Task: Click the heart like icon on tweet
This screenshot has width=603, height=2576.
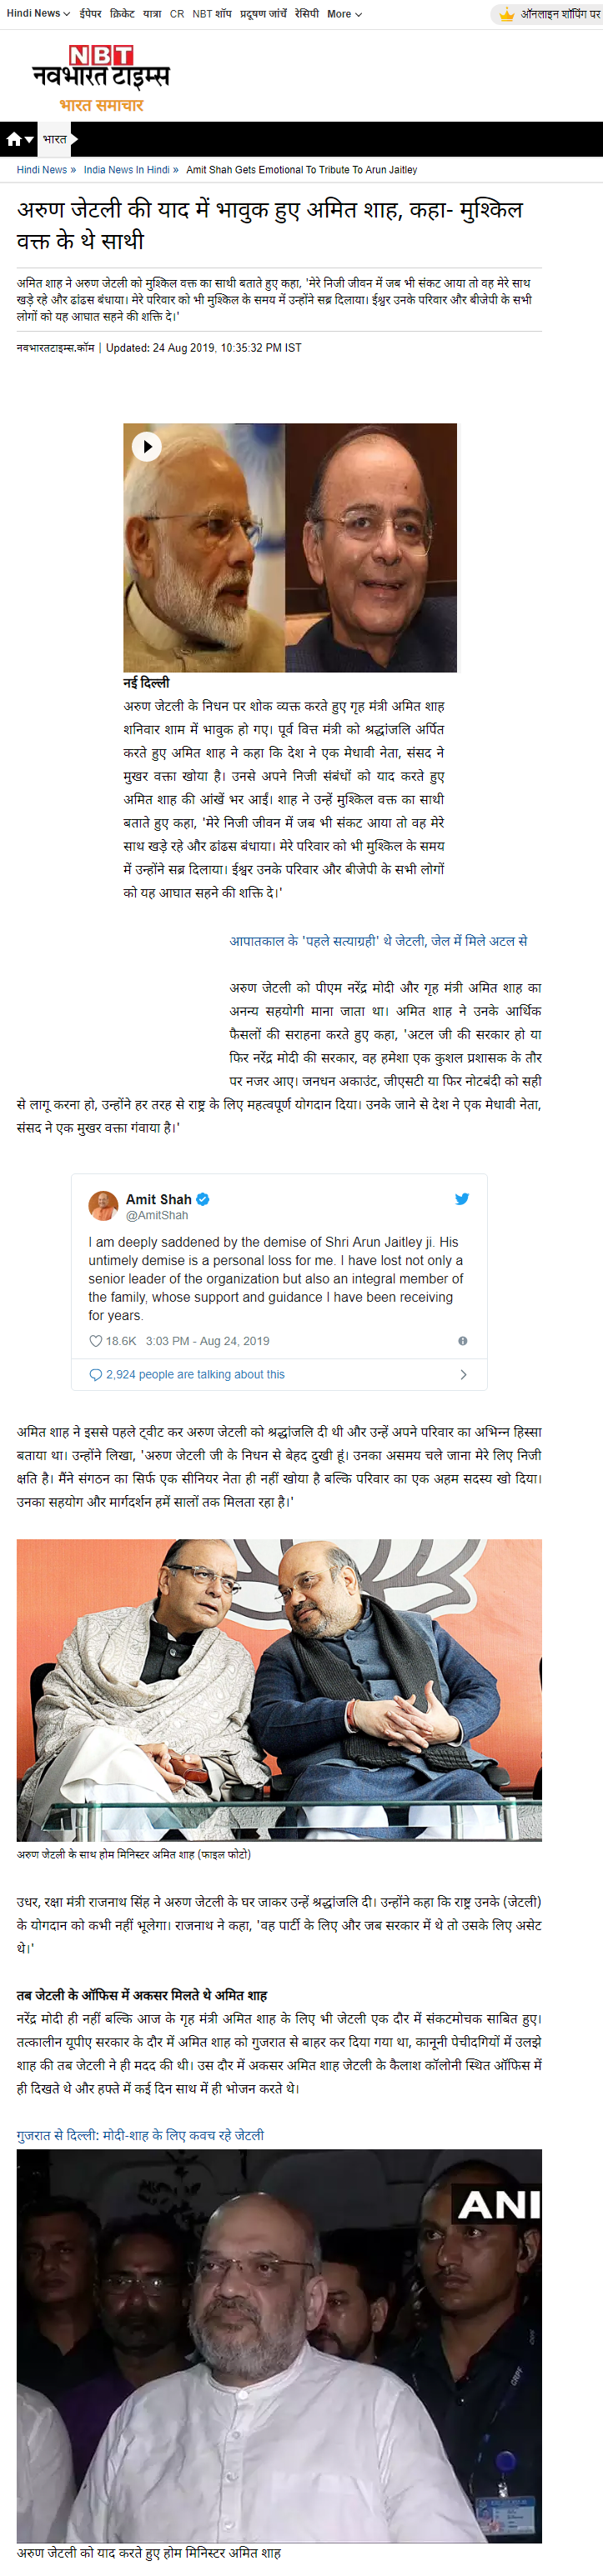Action: tap(96, 1341)
